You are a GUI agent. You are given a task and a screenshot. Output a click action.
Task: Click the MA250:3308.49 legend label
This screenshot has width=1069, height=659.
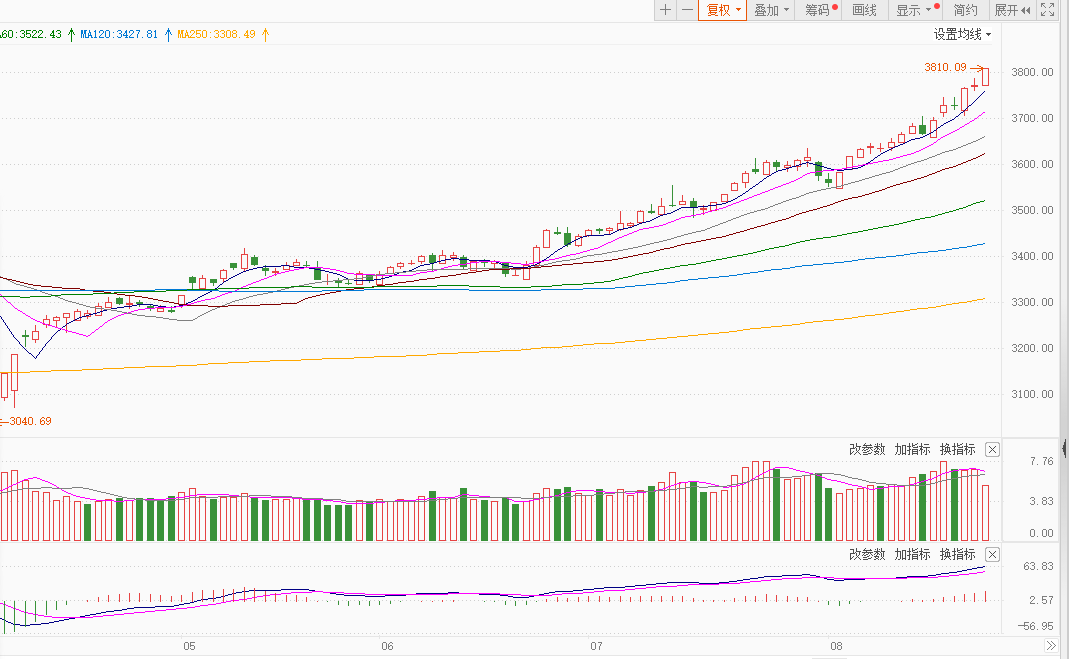pyautogui.click(x=216, y=34)
